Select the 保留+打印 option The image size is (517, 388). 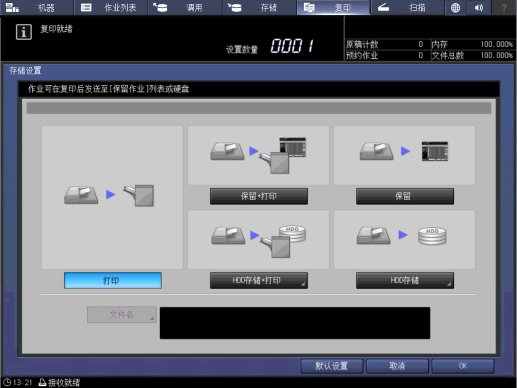tap(259, 196)
